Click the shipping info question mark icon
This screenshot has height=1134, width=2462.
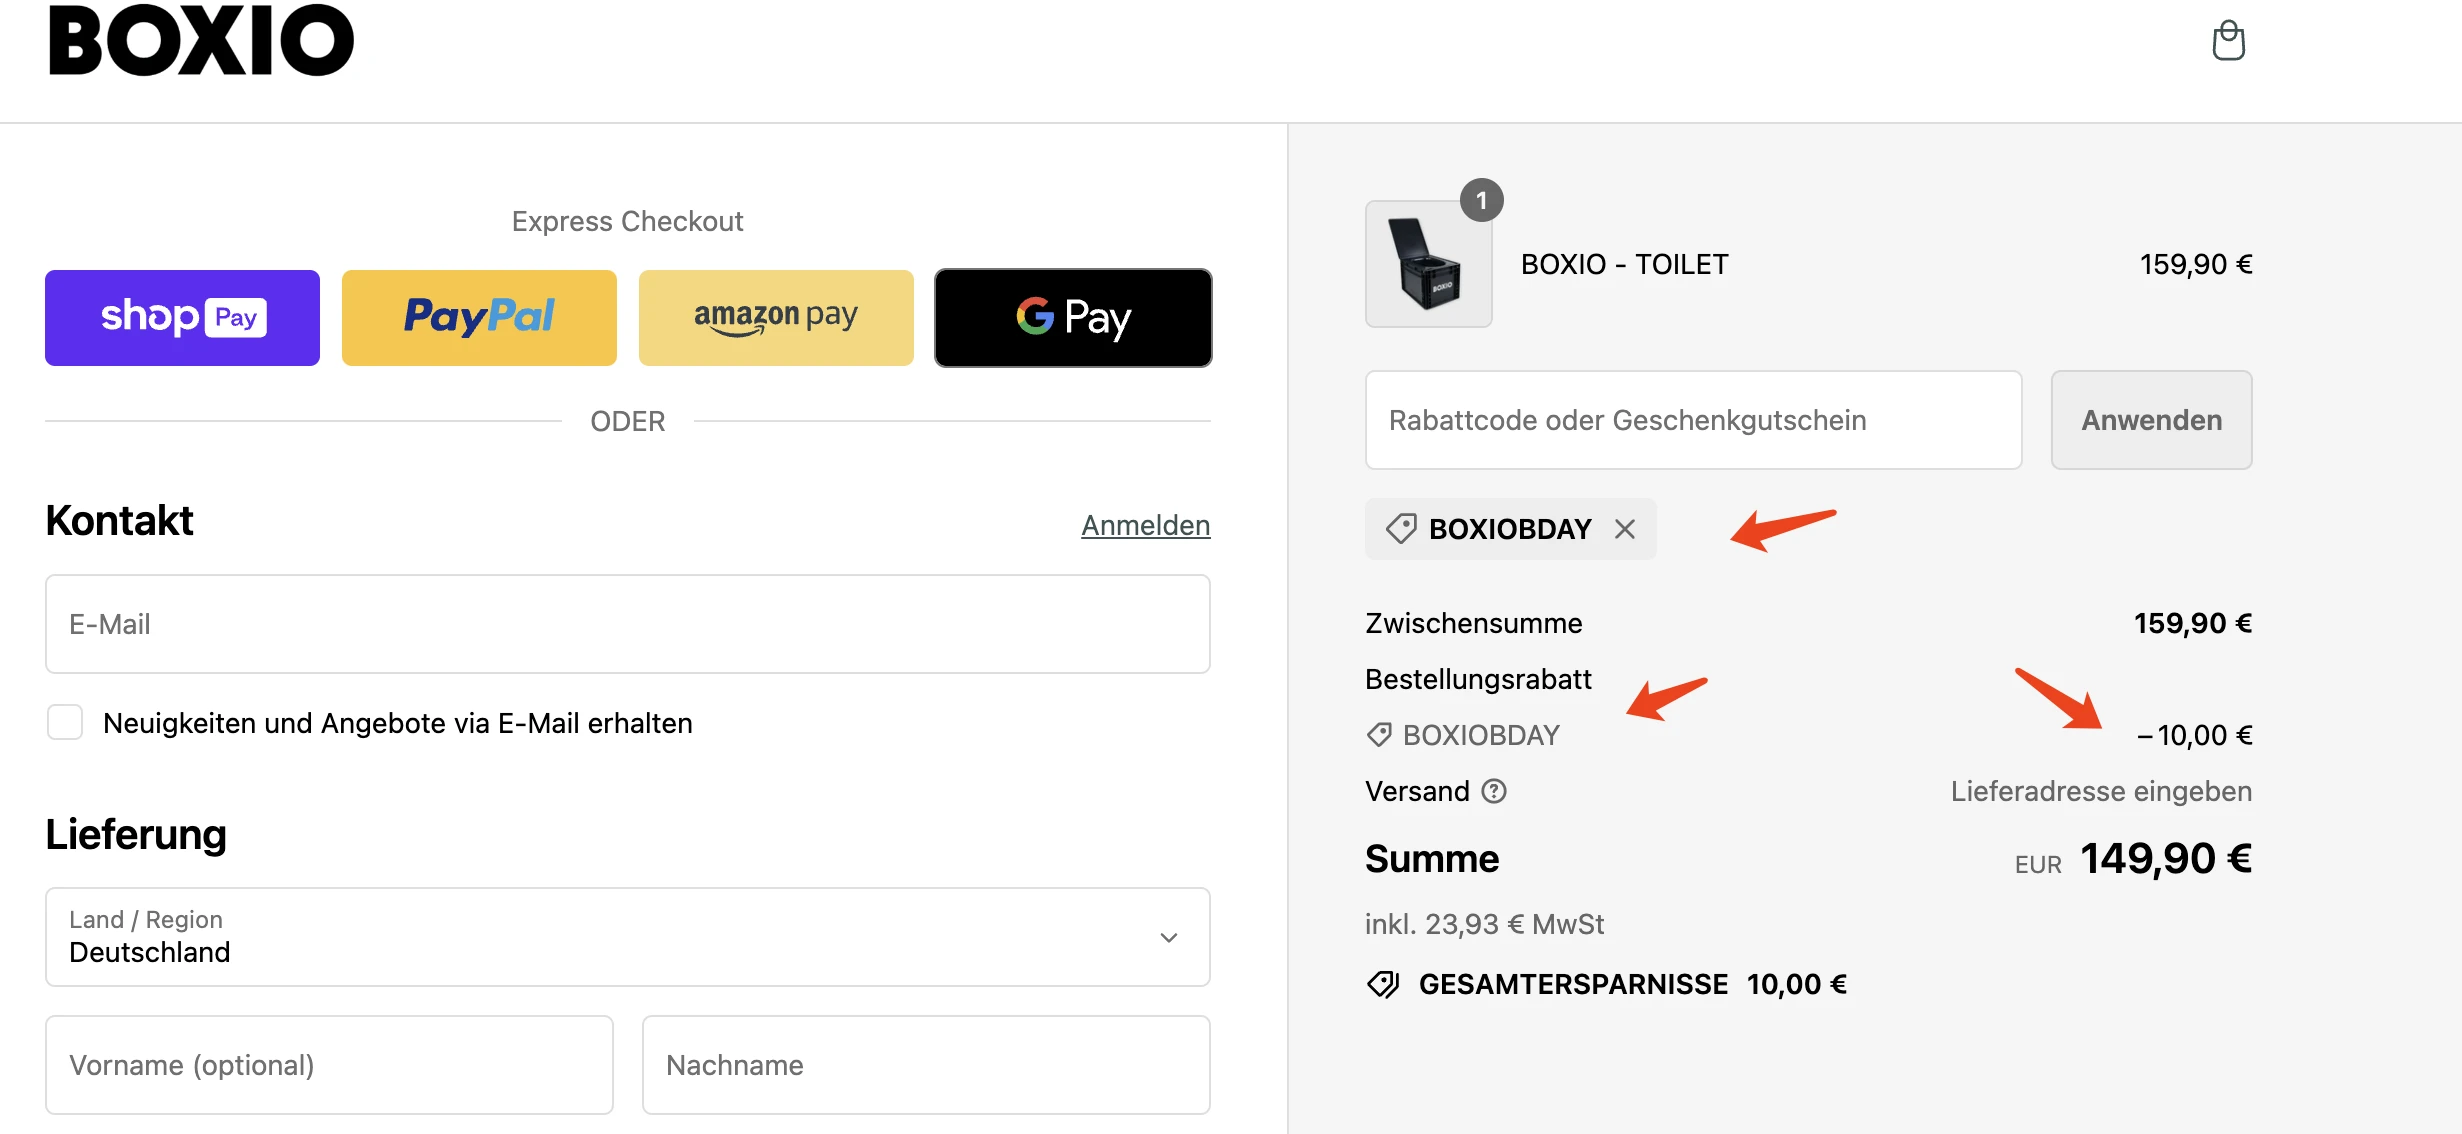1494,791
